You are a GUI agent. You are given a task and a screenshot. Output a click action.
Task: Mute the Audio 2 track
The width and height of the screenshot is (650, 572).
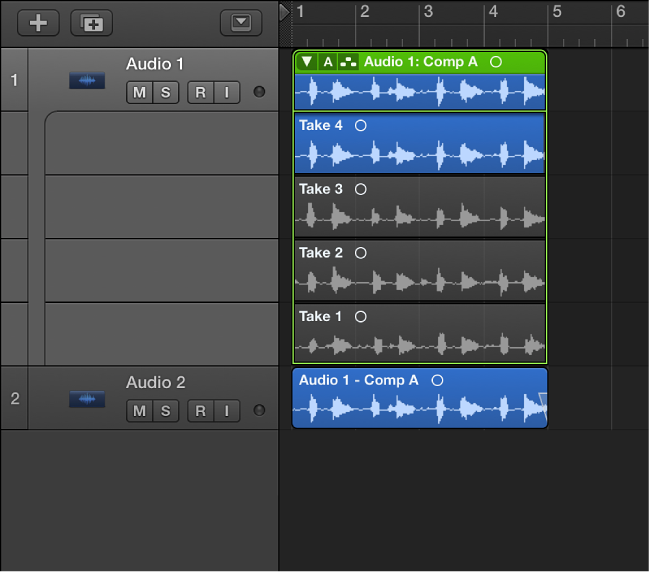(x=139, y=411)
